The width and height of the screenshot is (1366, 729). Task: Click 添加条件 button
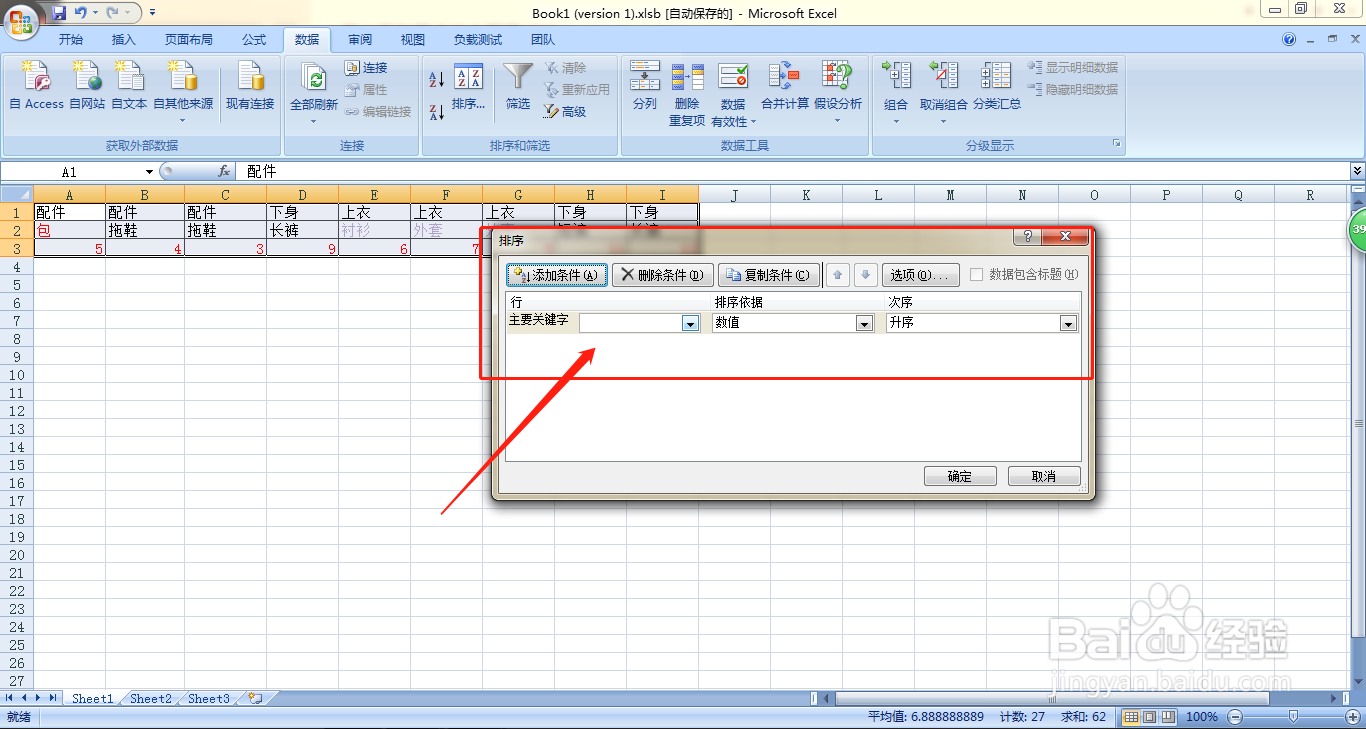(x=557, y=275)
